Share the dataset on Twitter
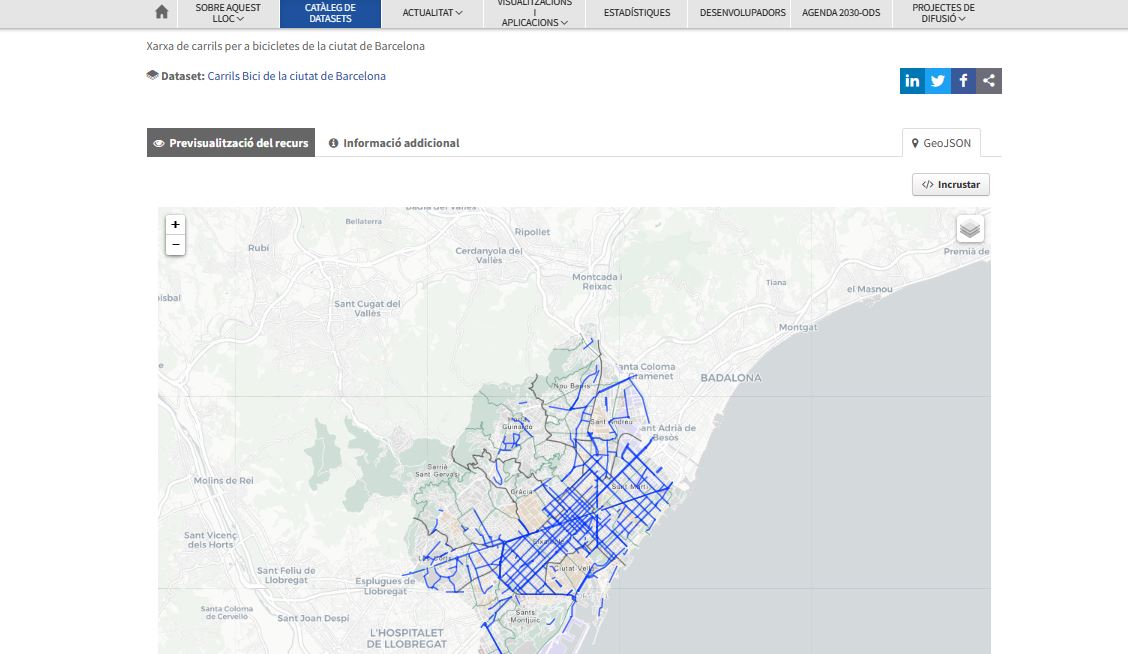Viewport: 1128px width, 654px height. click(937, 81)
